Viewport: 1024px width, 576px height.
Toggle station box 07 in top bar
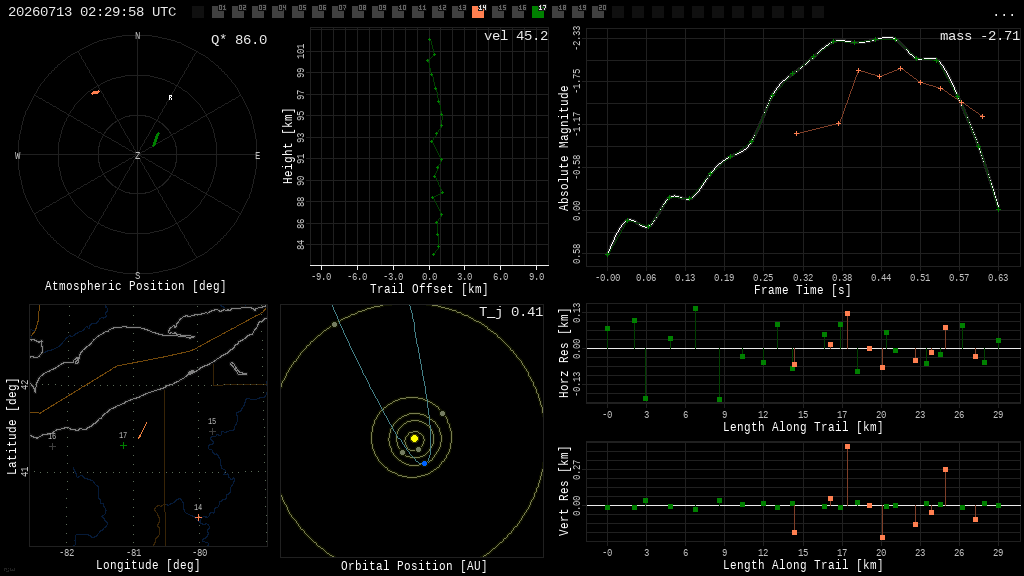point(338,12)
